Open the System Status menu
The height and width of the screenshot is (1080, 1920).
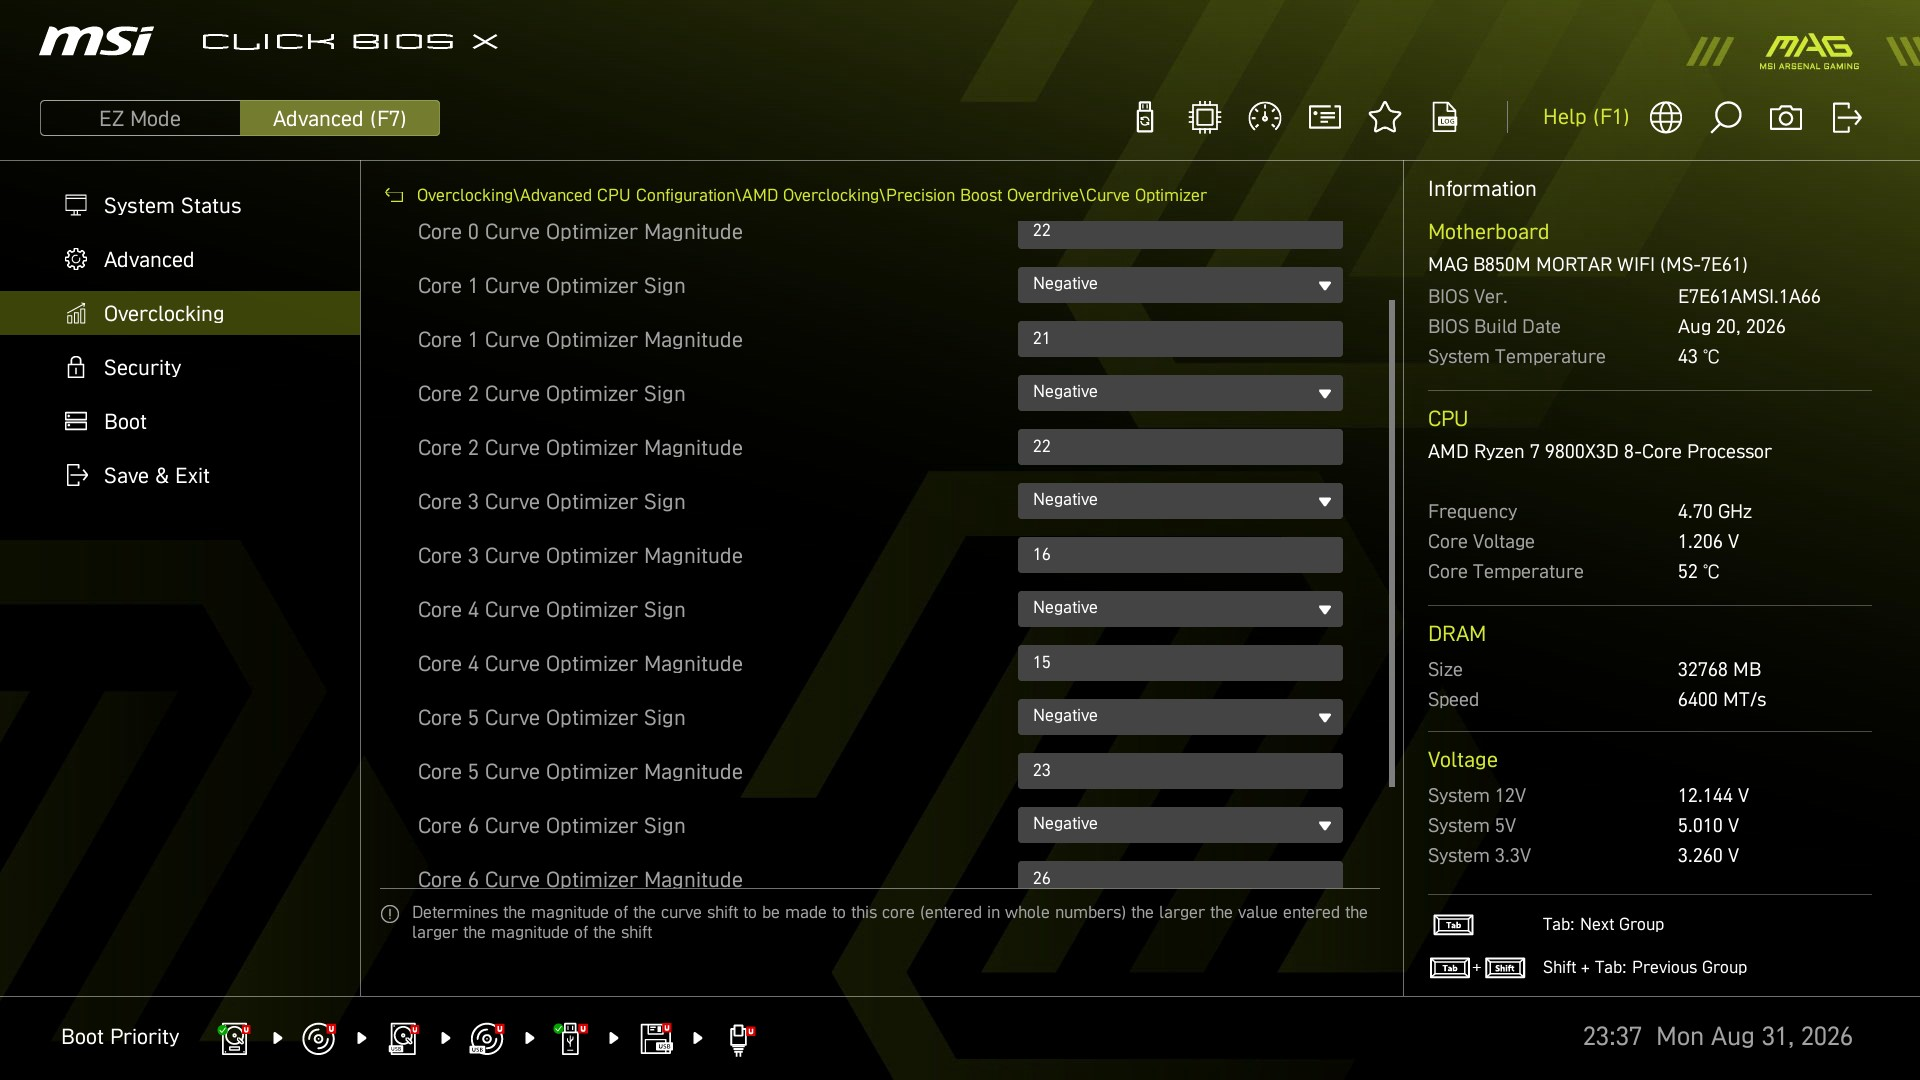click(x=180, y=206)
